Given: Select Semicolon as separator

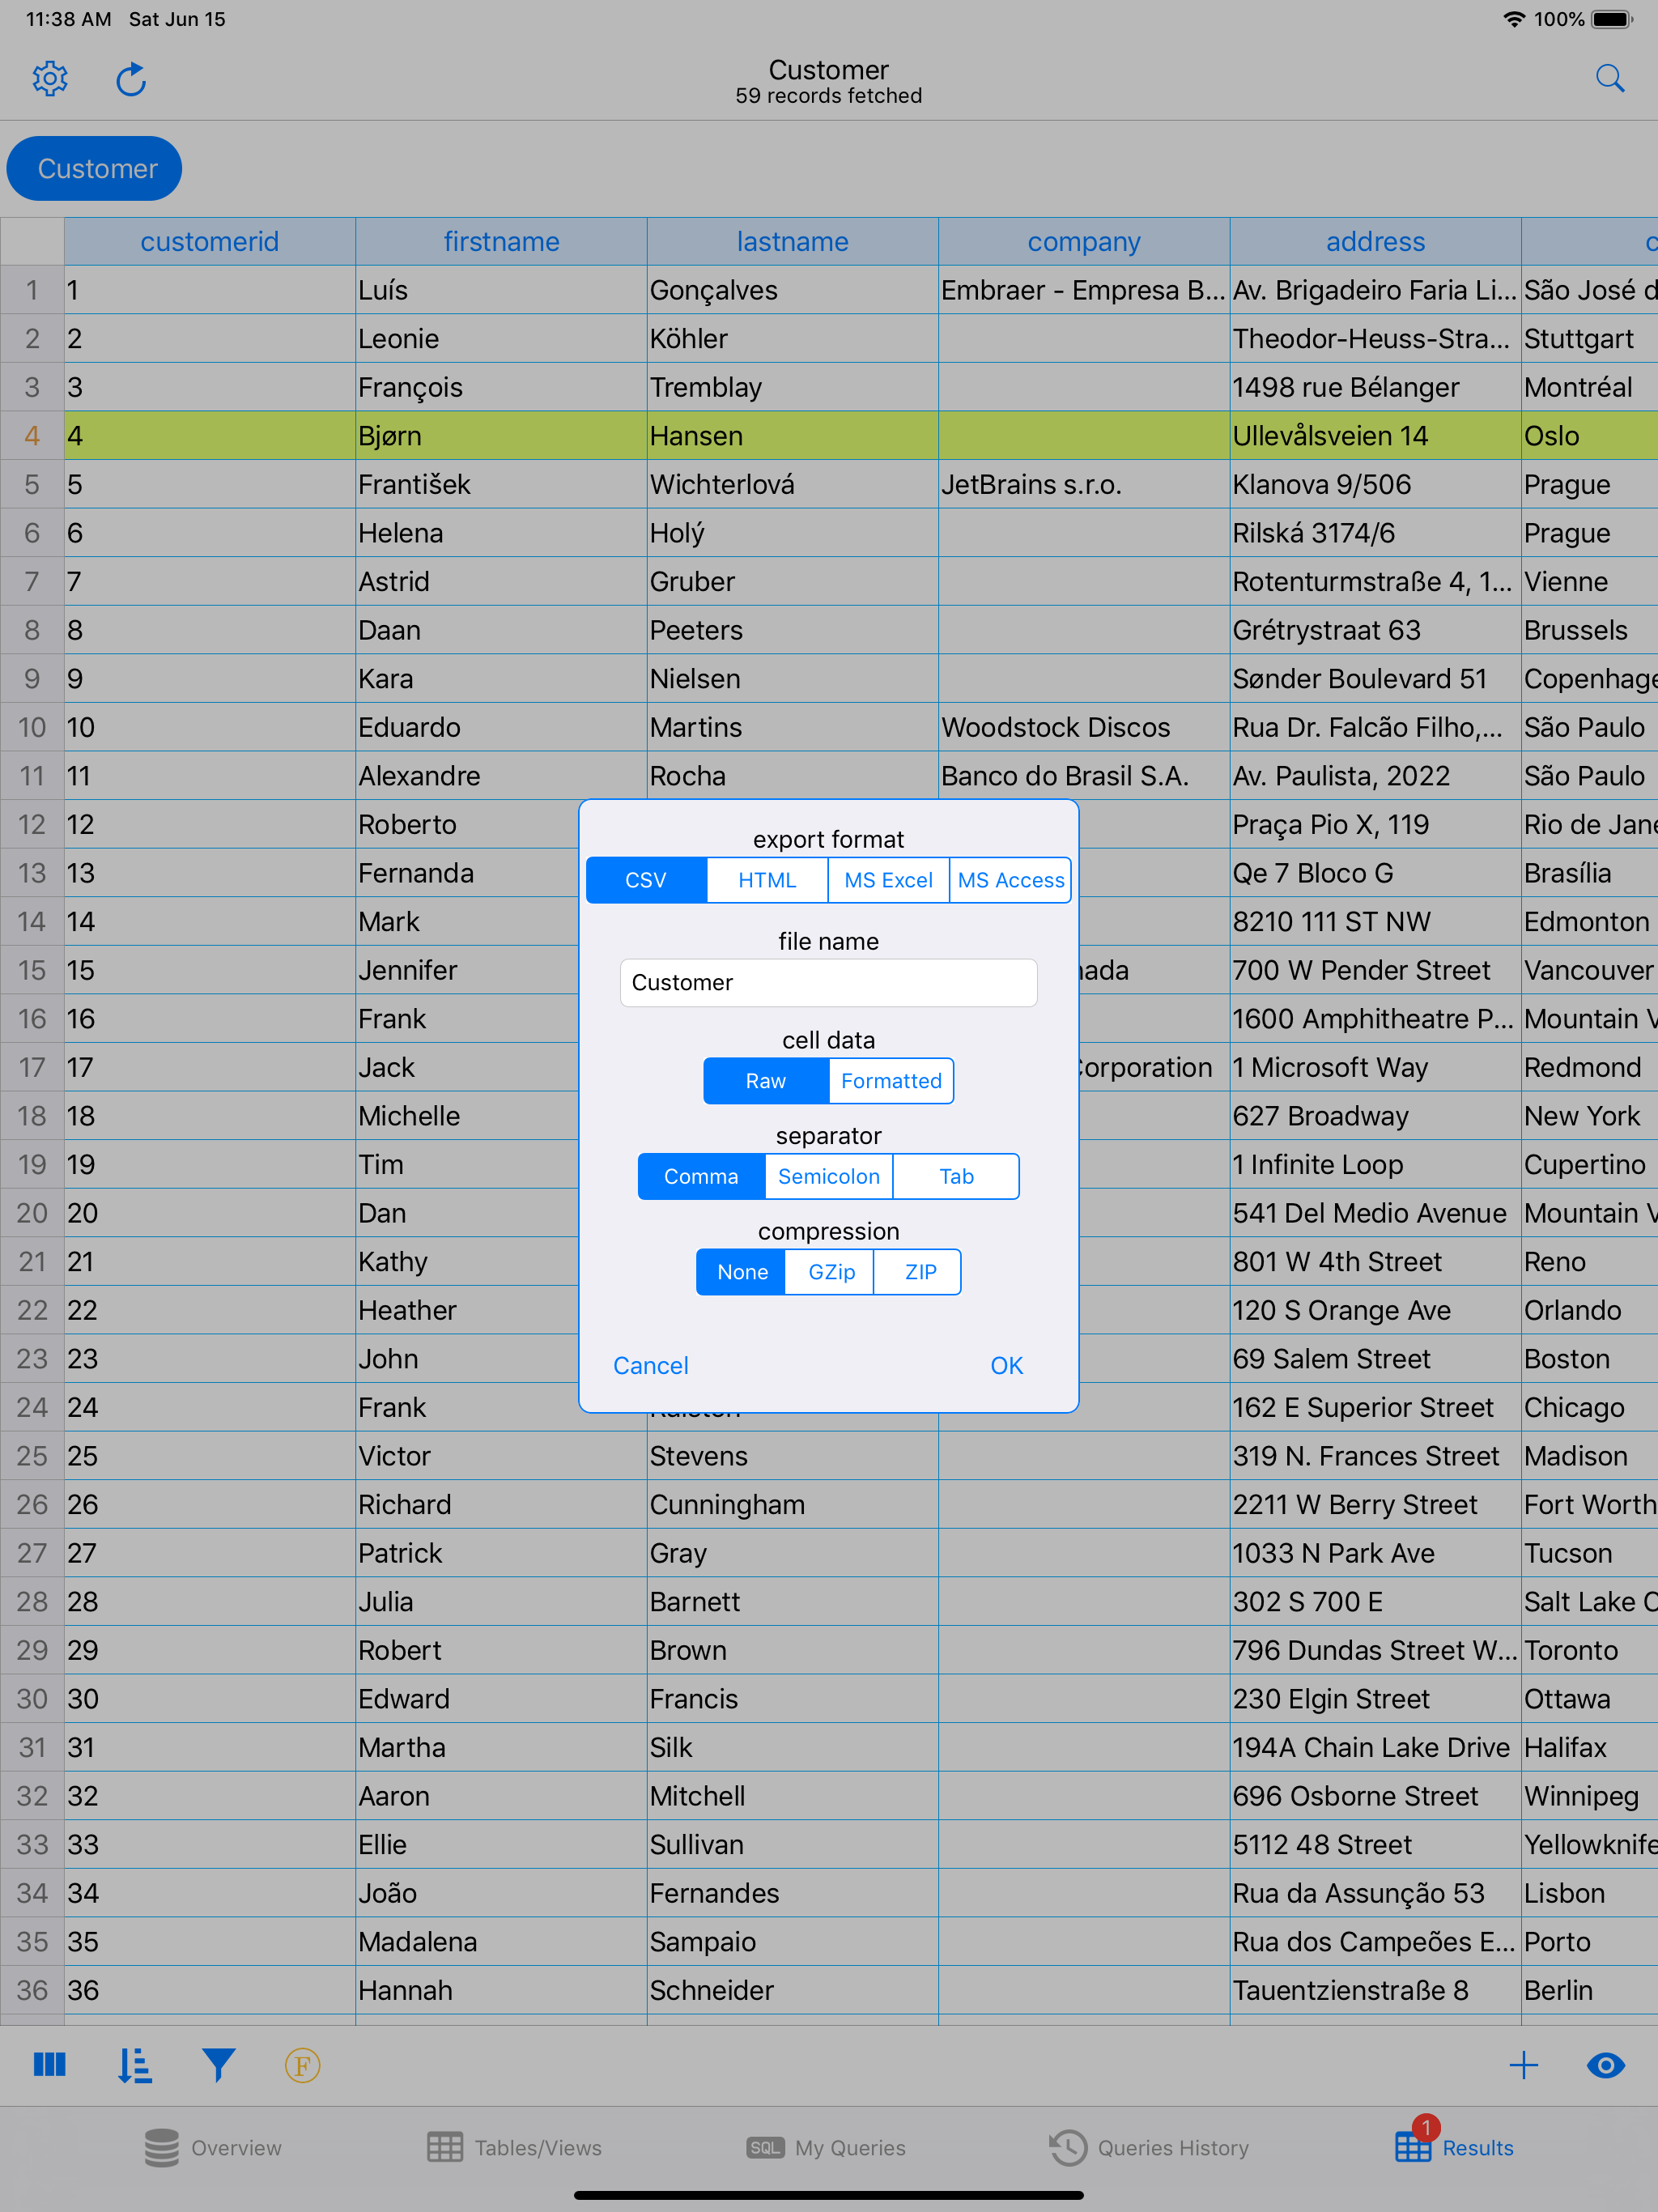Looking at the screenshot, I should [828, 1176].
